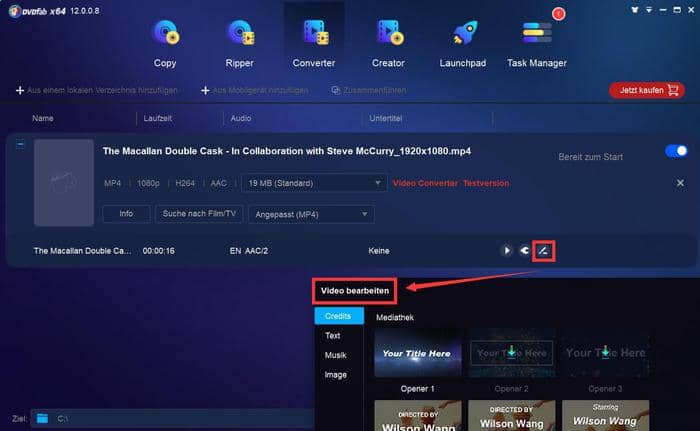Open advanced settings wrench icon
700x431 pixels.
(525, 251)
